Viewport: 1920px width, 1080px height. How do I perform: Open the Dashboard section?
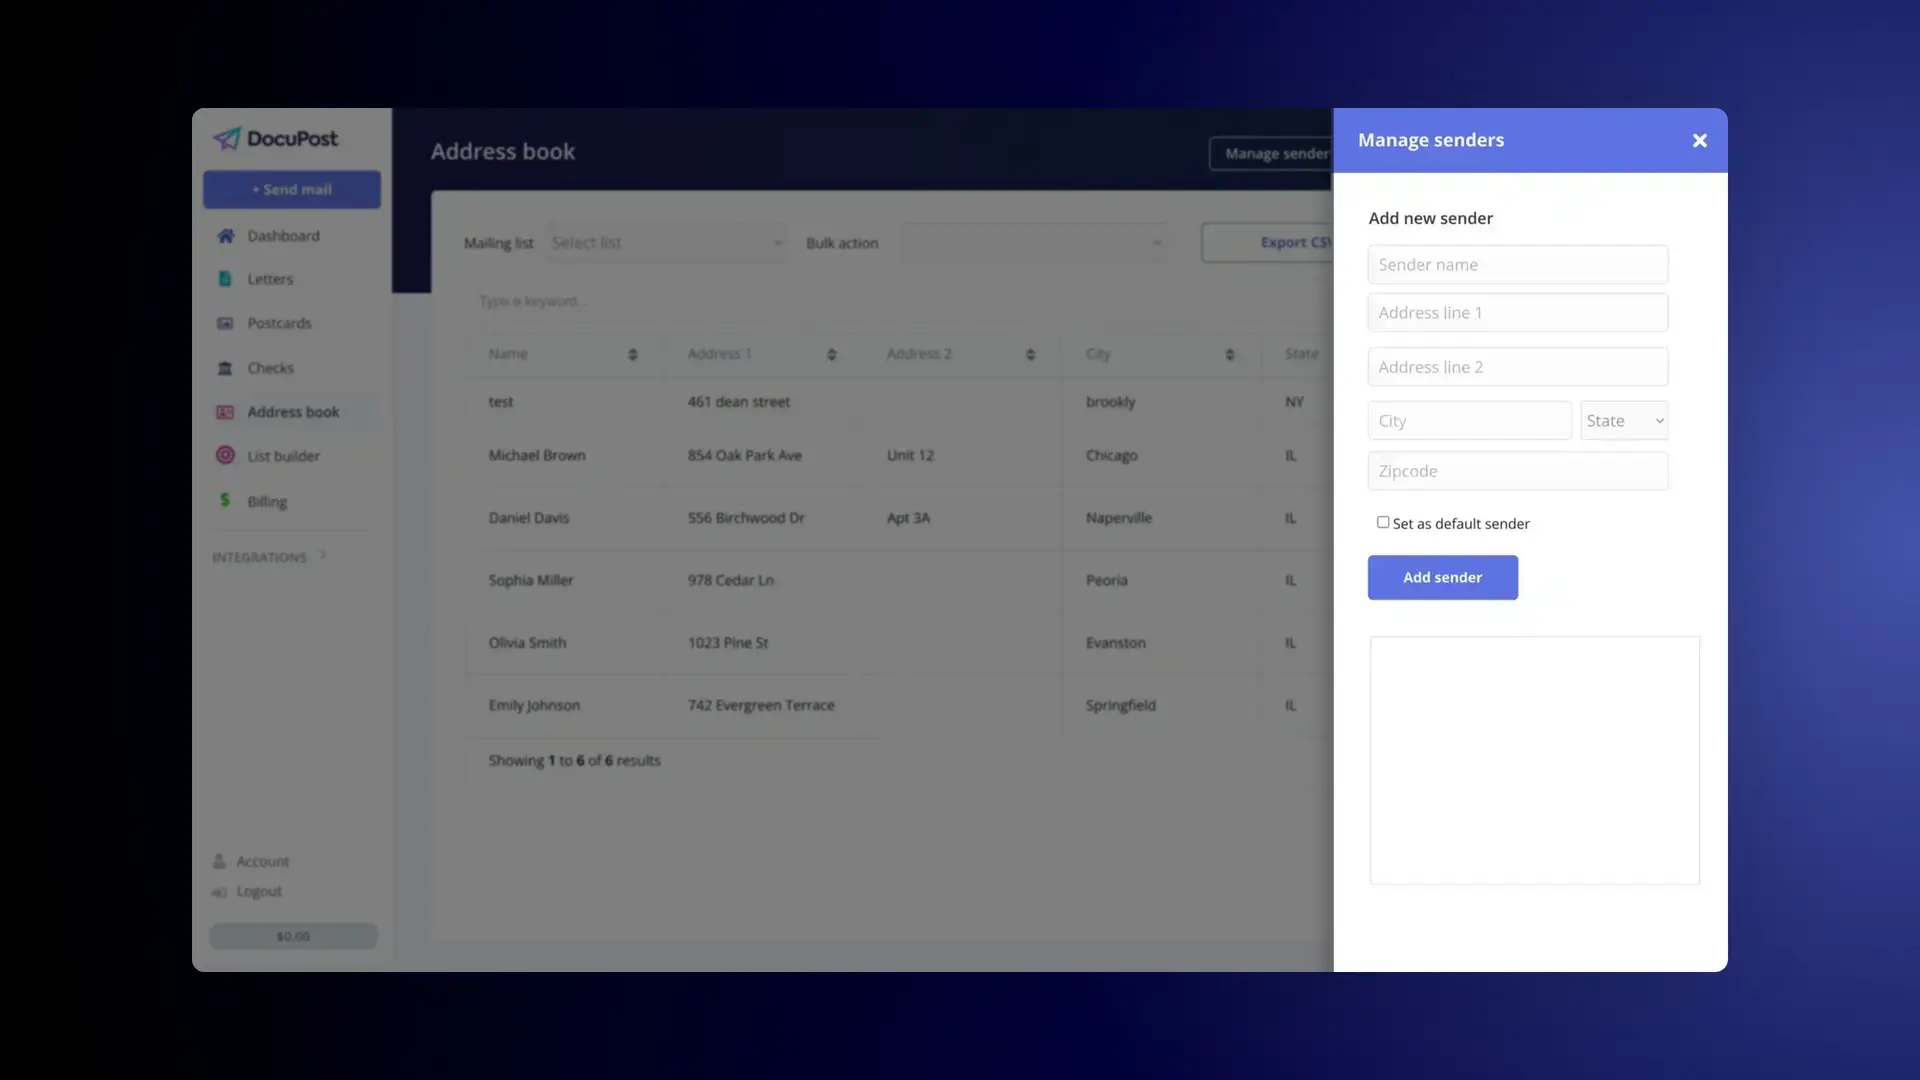click(284, 235)
